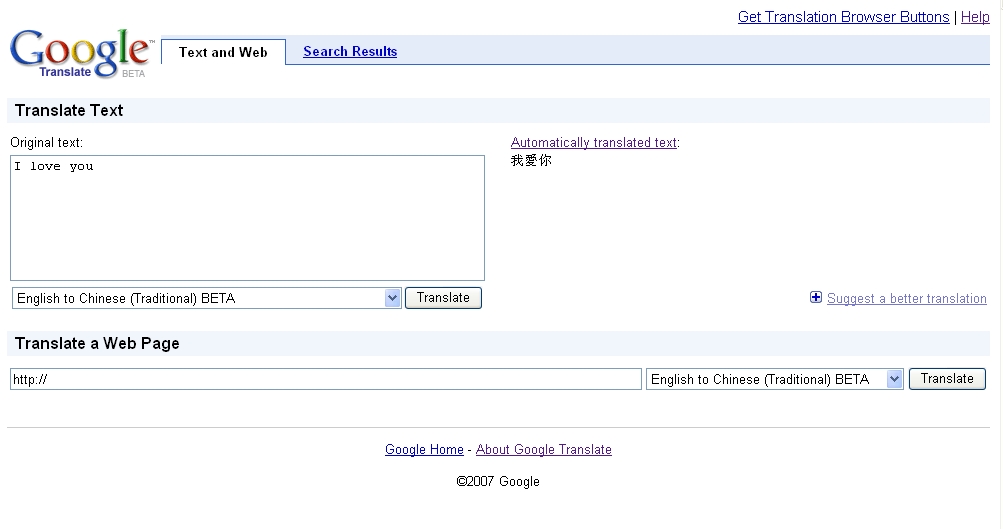Open the Text and Web tab
The height and width of the screenshot is (529, 1003).
pos(223,52)
